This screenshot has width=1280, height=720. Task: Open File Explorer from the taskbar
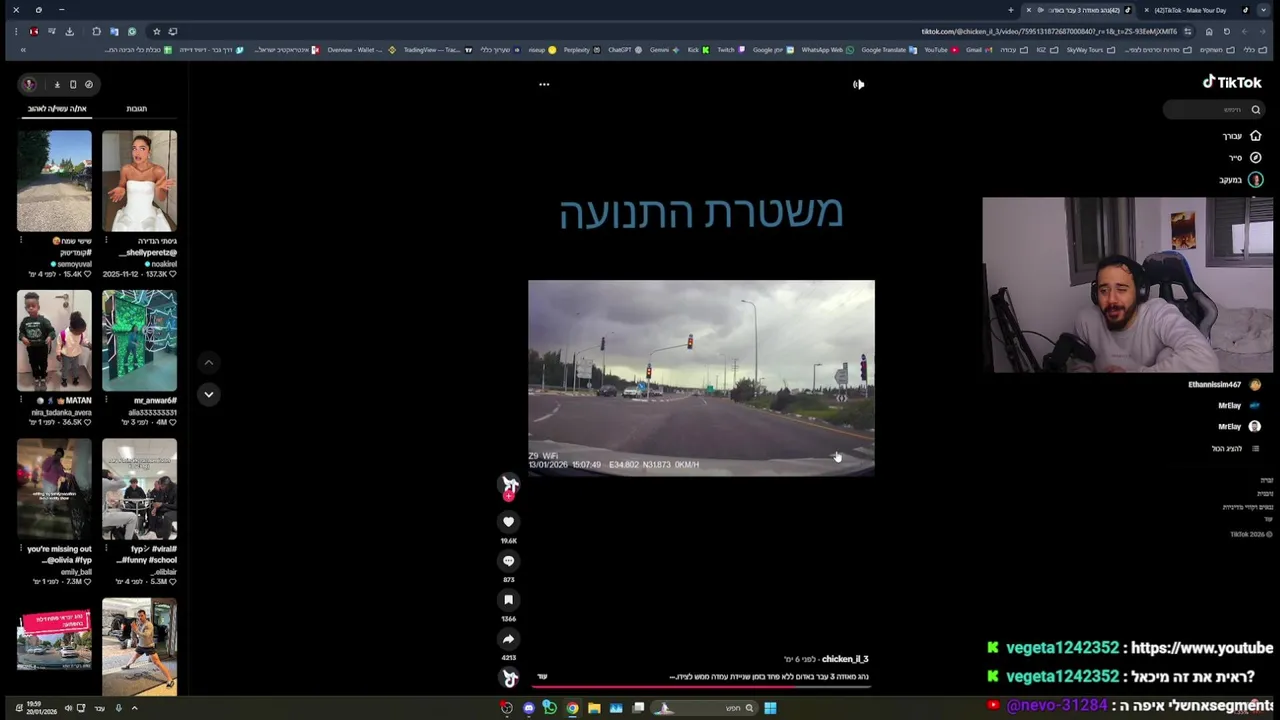pyautogui.click(x=594, y=708)
